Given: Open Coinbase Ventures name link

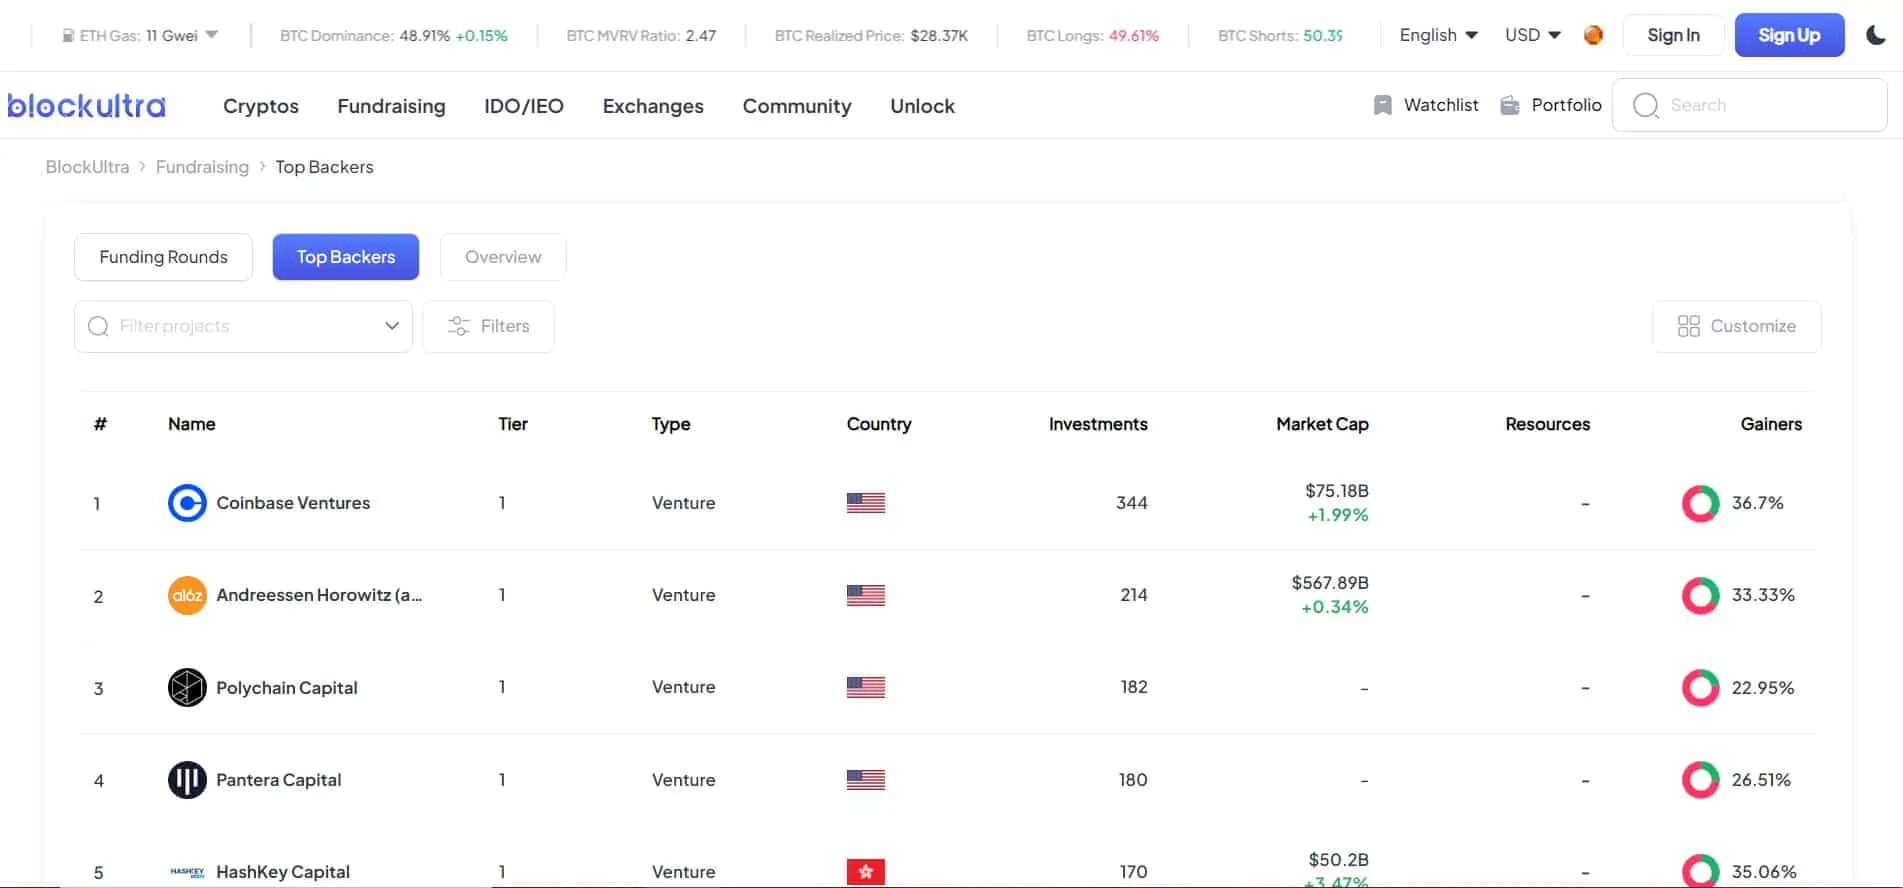Looking at the screenshot, I should pyautogui.click(x=293, y=503).
